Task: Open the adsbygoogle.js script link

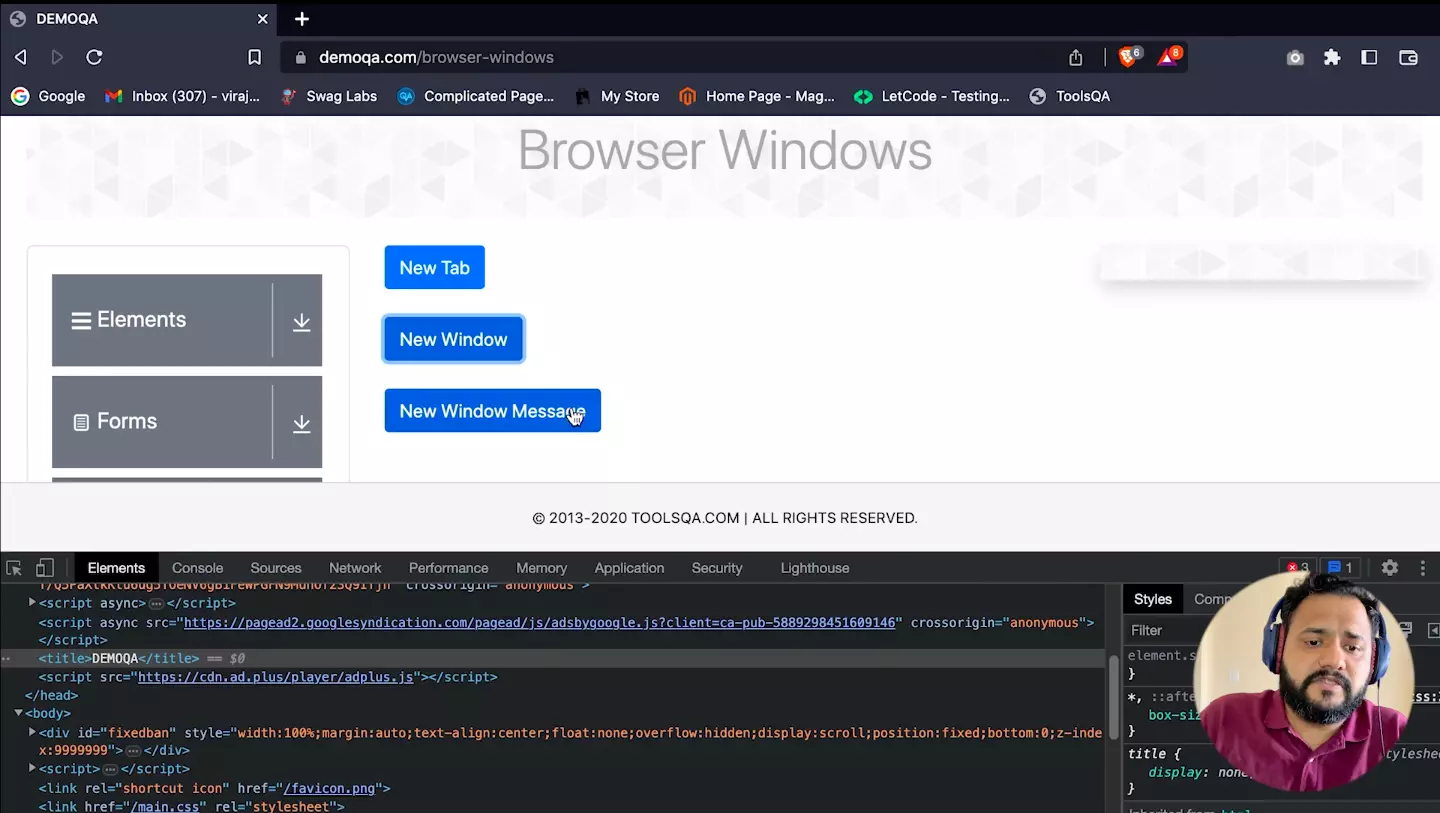Action: [x=538, y=622]
